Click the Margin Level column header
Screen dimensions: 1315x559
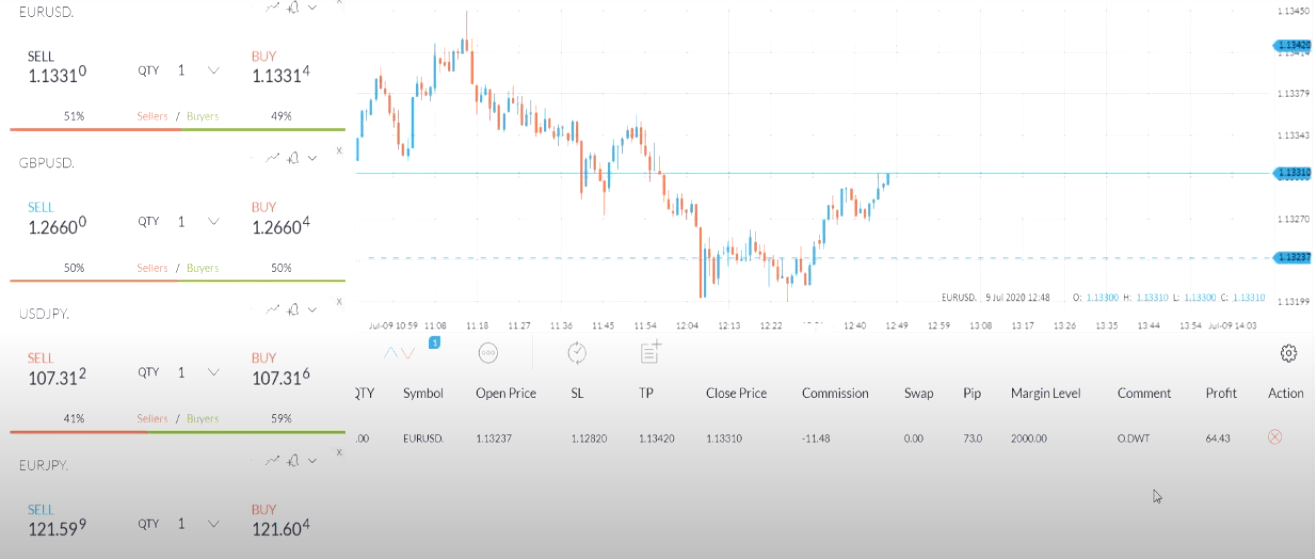tap(1046, 393)
